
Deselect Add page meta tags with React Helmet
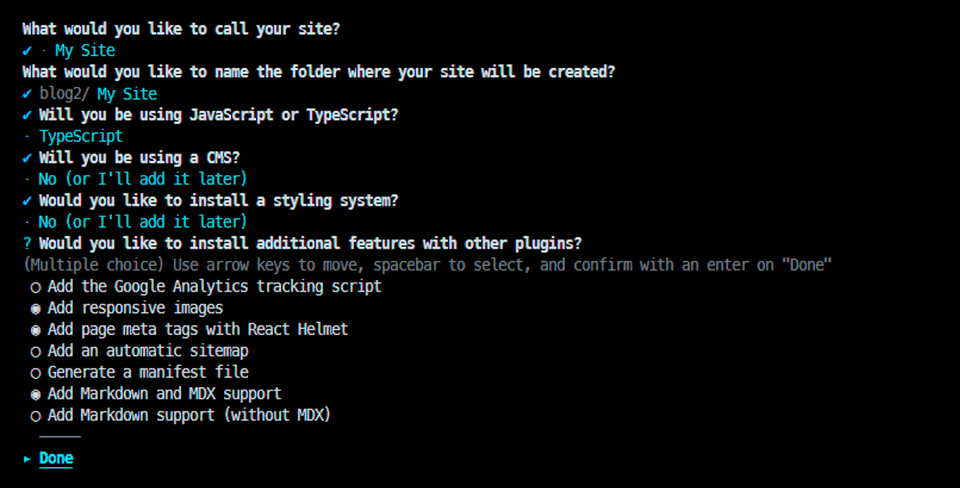(189, 329)
